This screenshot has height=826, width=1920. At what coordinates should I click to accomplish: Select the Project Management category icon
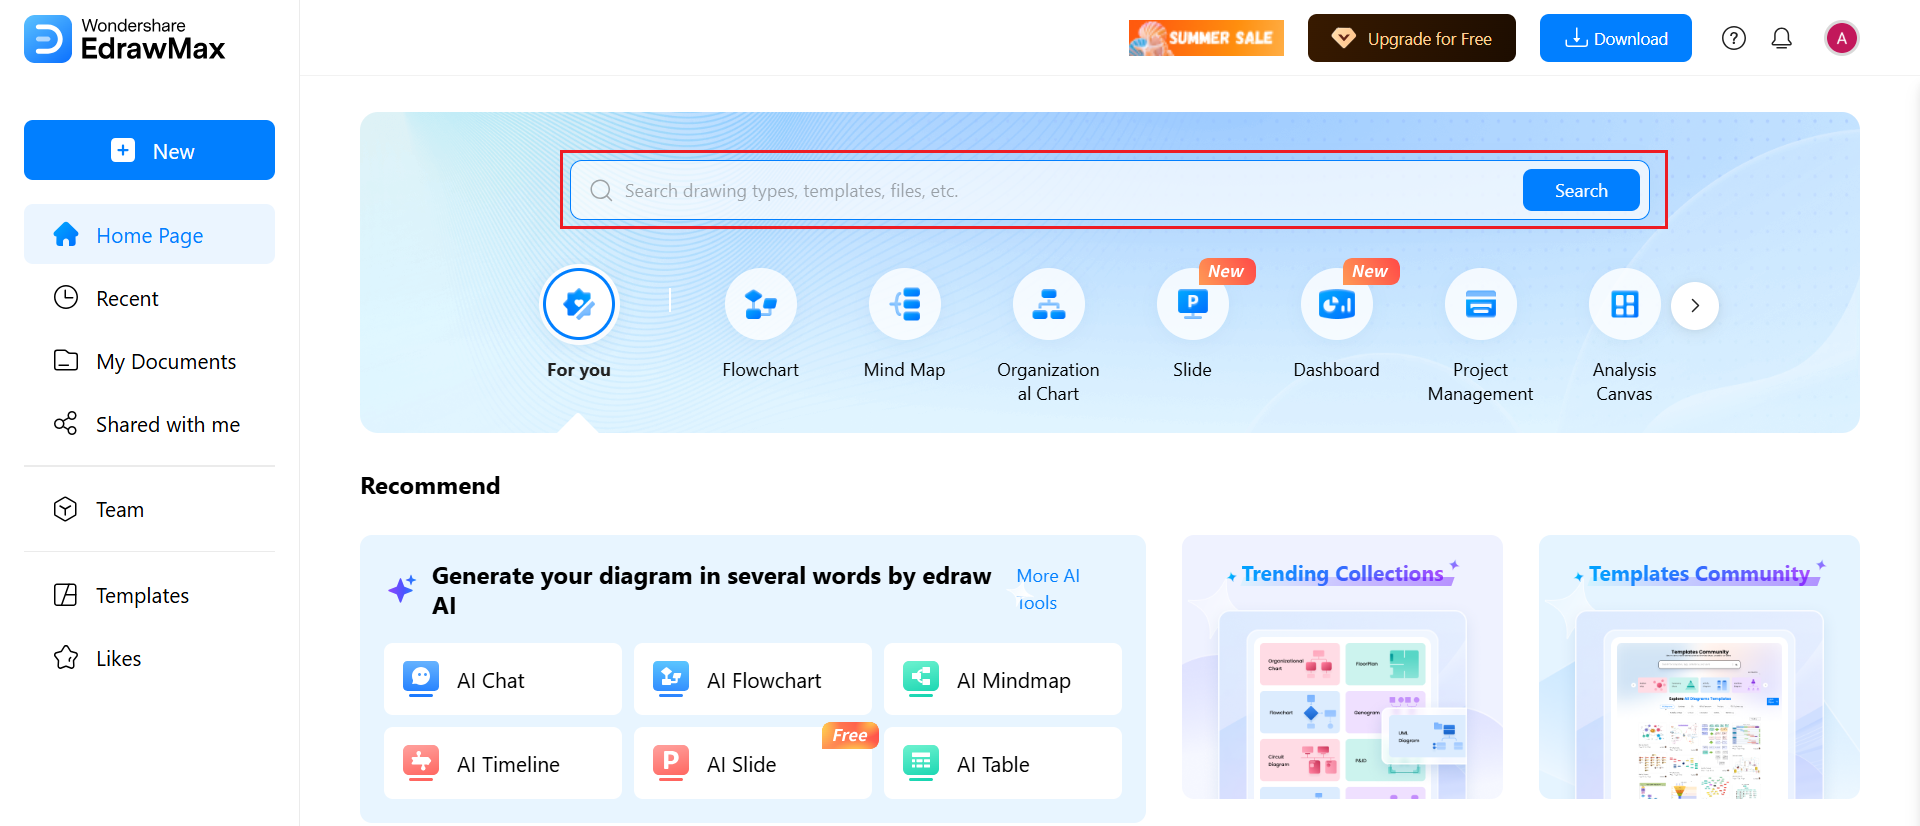point(1481,304)
